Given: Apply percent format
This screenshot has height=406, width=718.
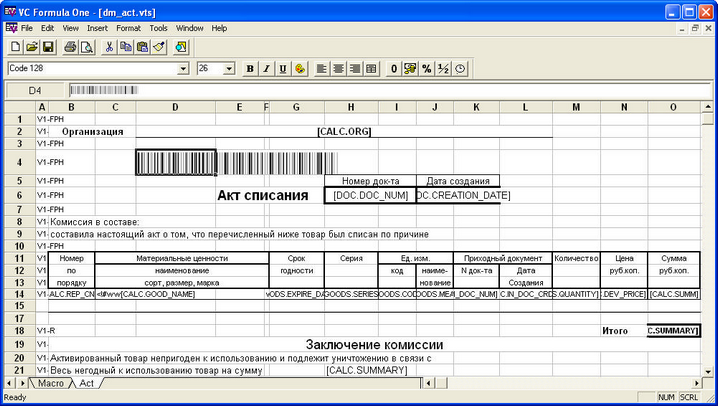Looking at the screenshot, I should 427,69.
